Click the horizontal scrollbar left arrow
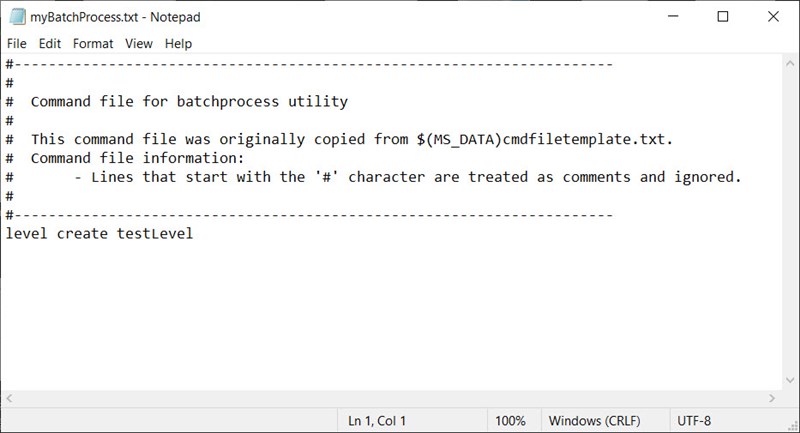Viewport: 800px width, 433px height. 9,398
